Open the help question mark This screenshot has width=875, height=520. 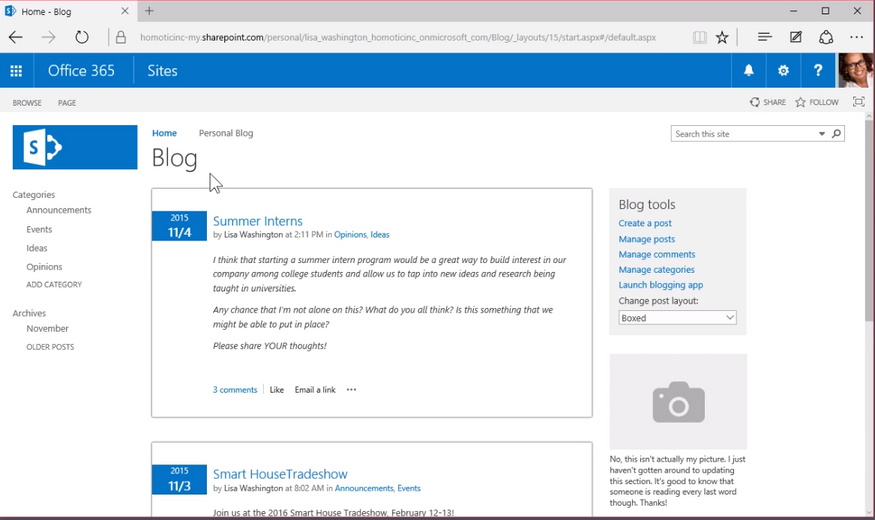click(x=818, y=70)
